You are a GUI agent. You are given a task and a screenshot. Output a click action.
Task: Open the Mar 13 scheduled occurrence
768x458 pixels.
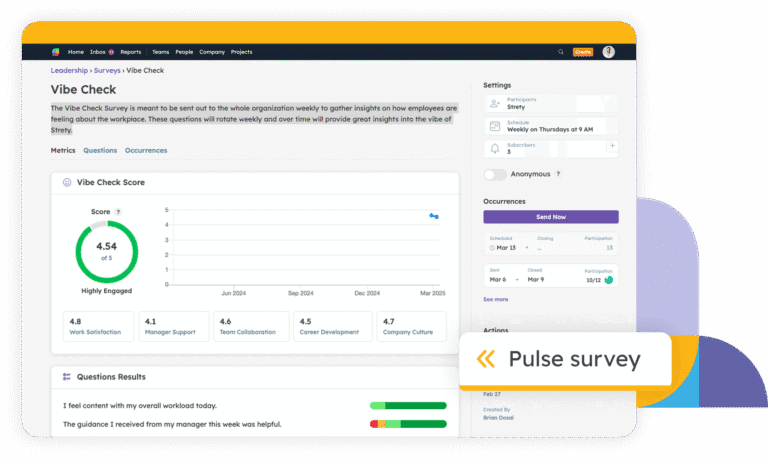tap(551, 243)
